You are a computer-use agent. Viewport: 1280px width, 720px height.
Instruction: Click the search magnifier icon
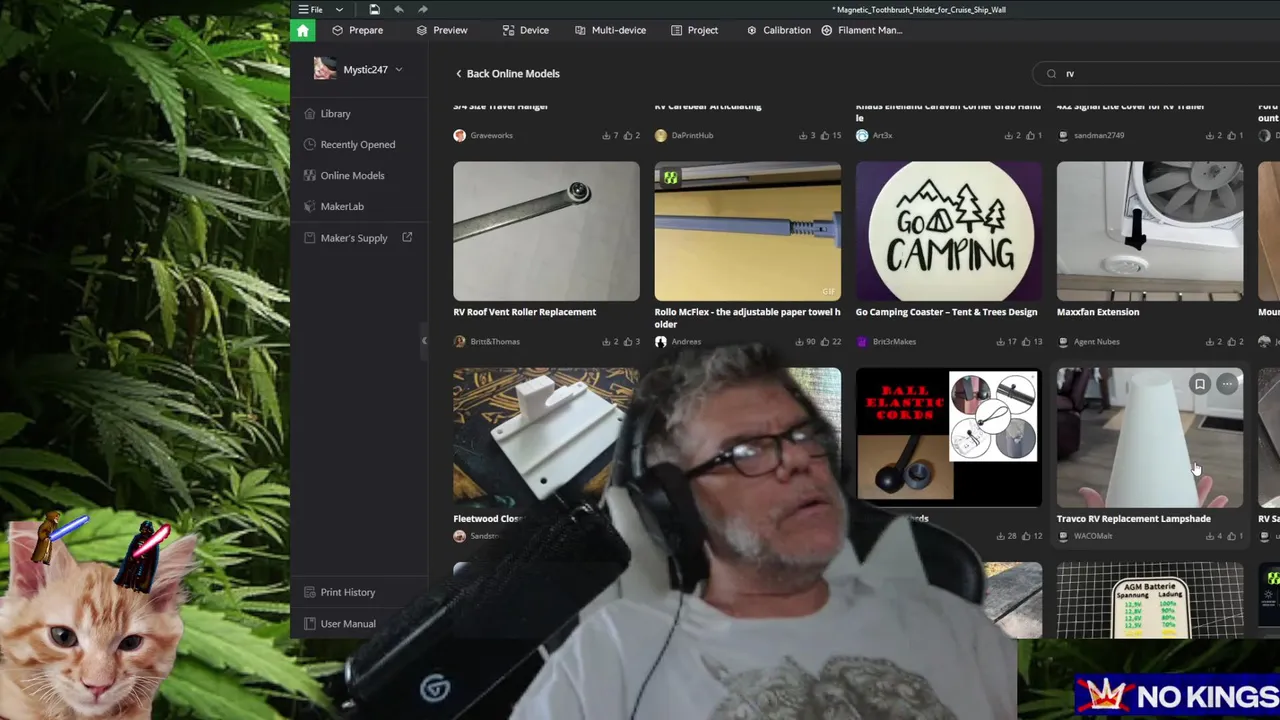[1051, 73]
